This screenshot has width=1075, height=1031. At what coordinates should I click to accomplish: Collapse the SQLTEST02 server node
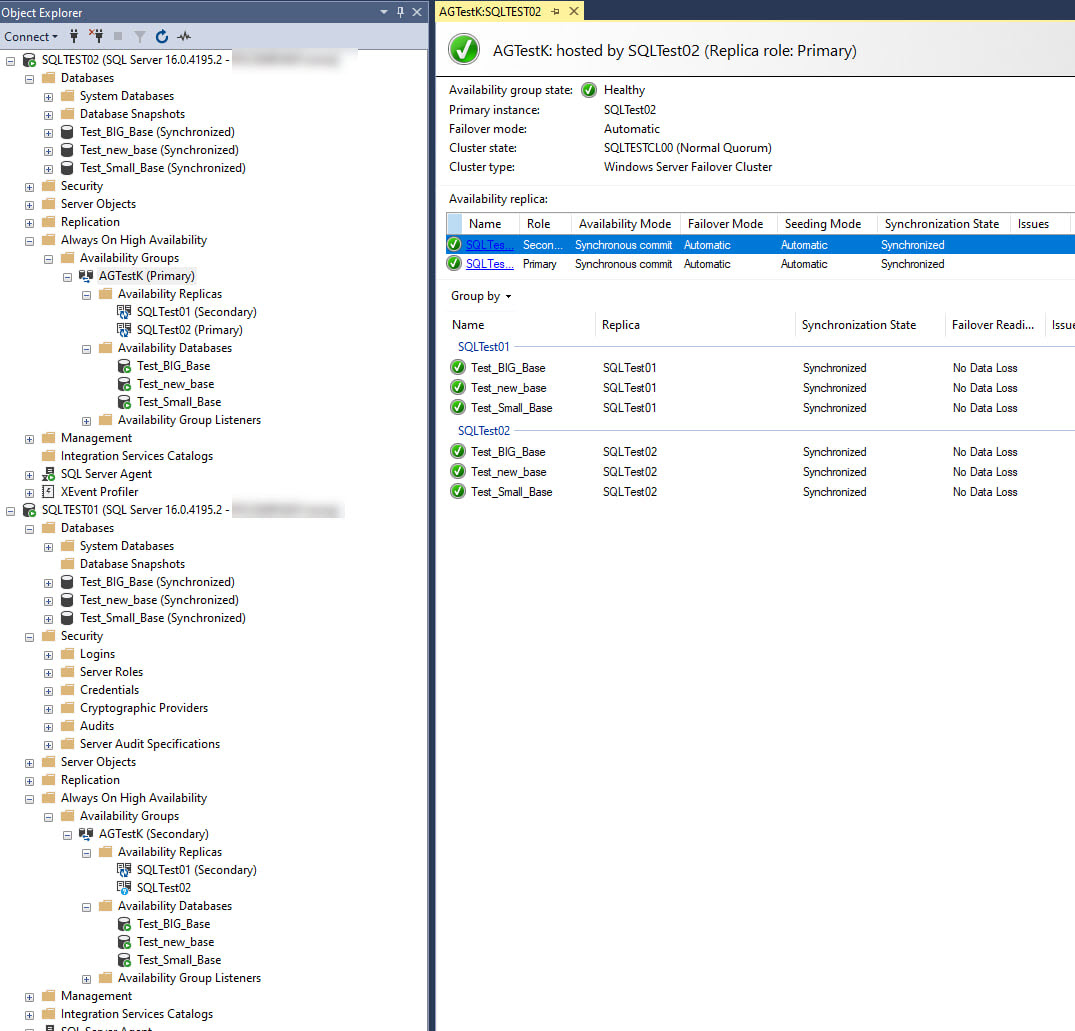[10, 61]
